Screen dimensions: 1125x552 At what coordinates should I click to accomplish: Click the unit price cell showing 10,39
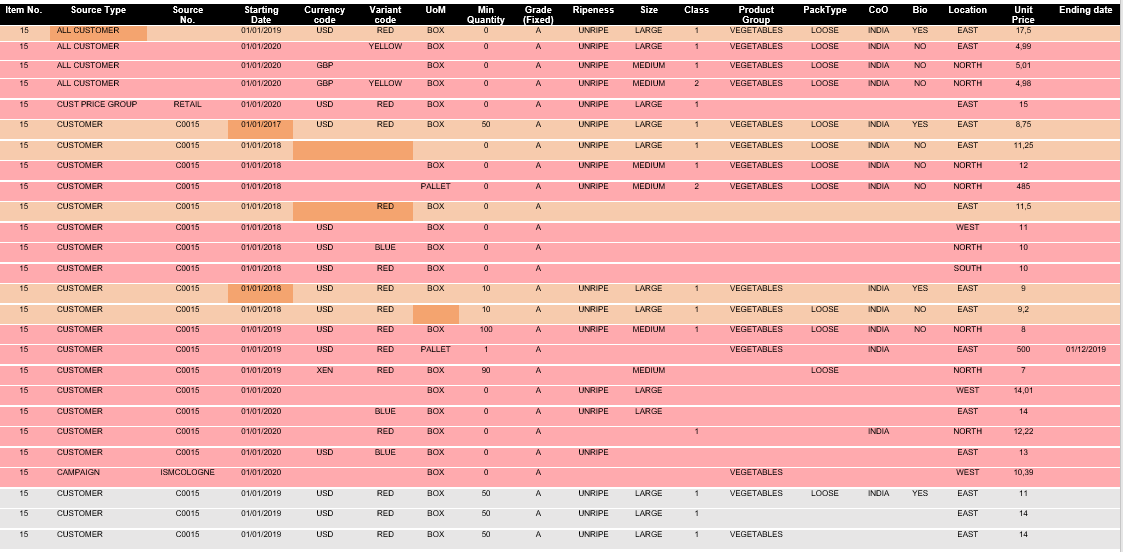click(x=1023, y=472)
